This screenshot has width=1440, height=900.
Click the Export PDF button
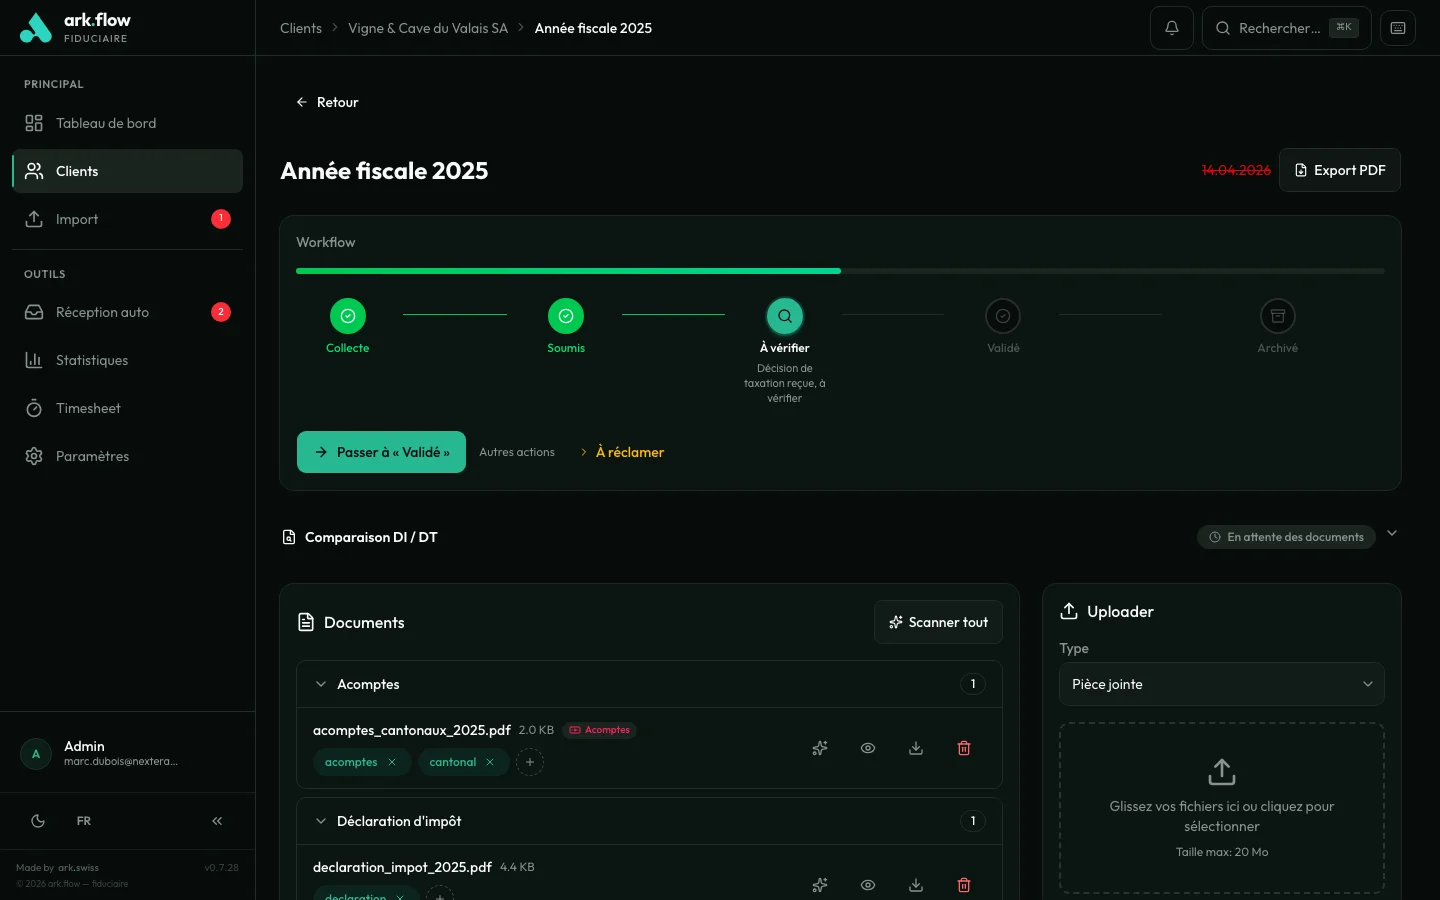pos(1339,170)
